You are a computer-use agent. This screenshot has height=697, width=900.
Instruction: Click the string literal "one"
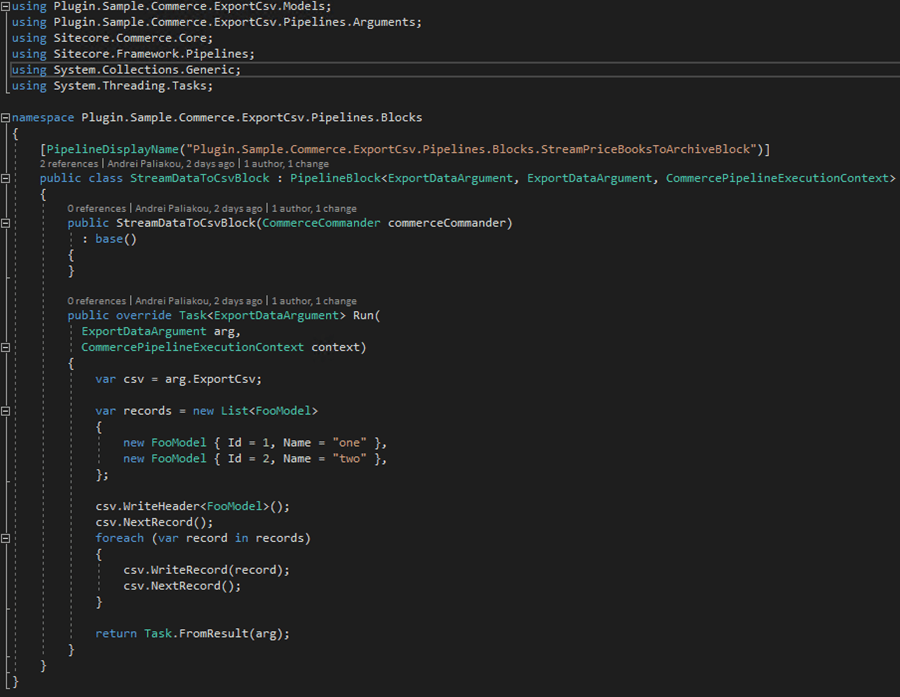[x=350, y=443]
